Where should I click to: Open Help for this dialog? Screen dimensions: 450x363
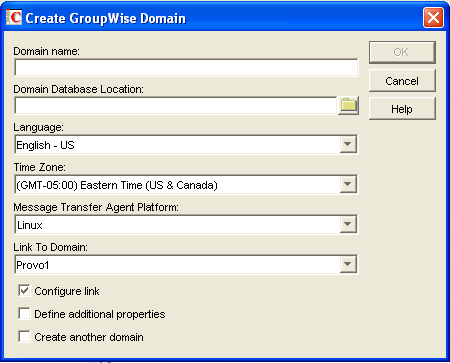402,109
